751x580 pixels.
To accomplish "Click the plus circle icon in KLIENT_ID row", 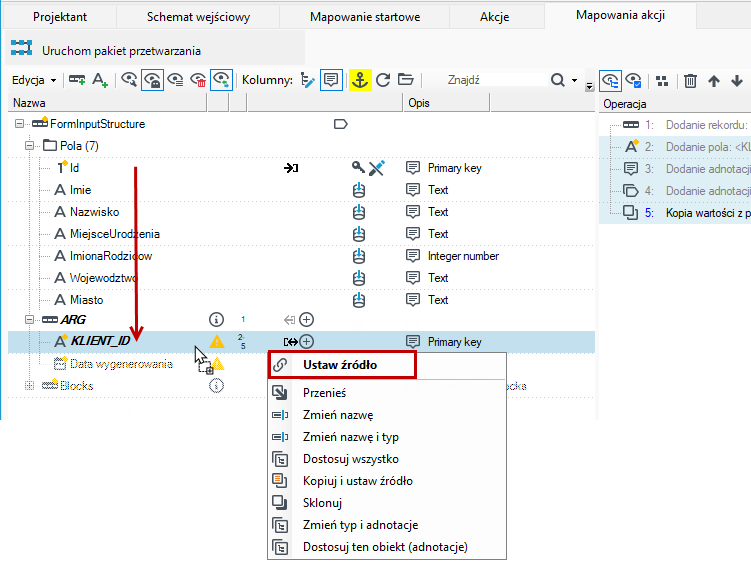I will [x=307, y=341].
